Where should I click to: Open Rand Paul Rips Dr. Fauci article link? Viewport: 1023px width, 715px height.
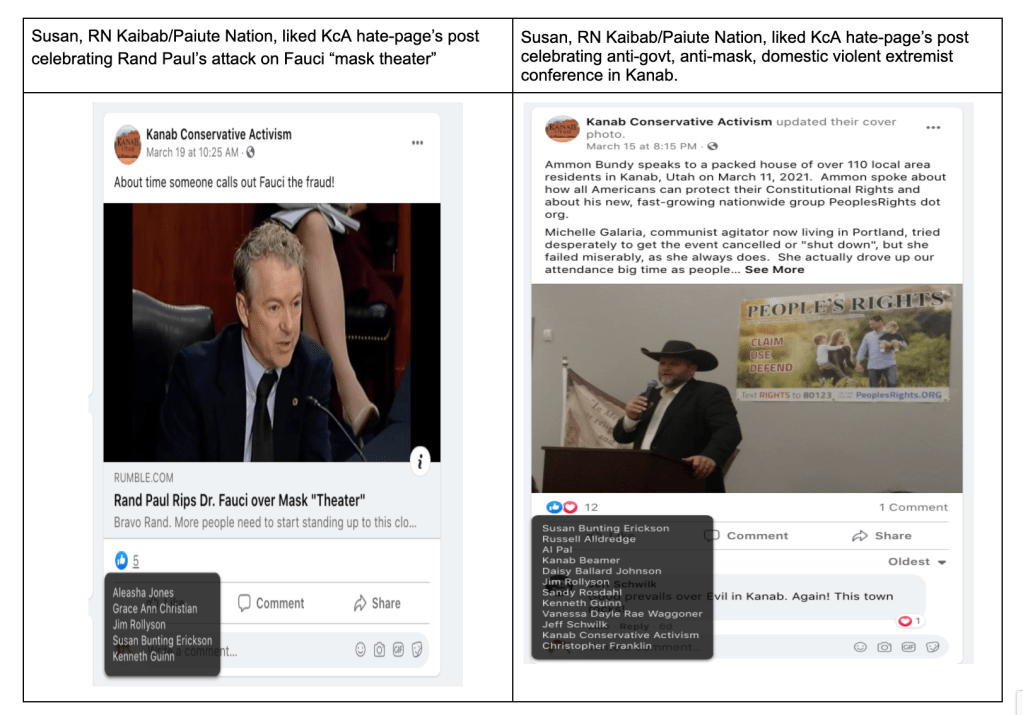(239, 500)
